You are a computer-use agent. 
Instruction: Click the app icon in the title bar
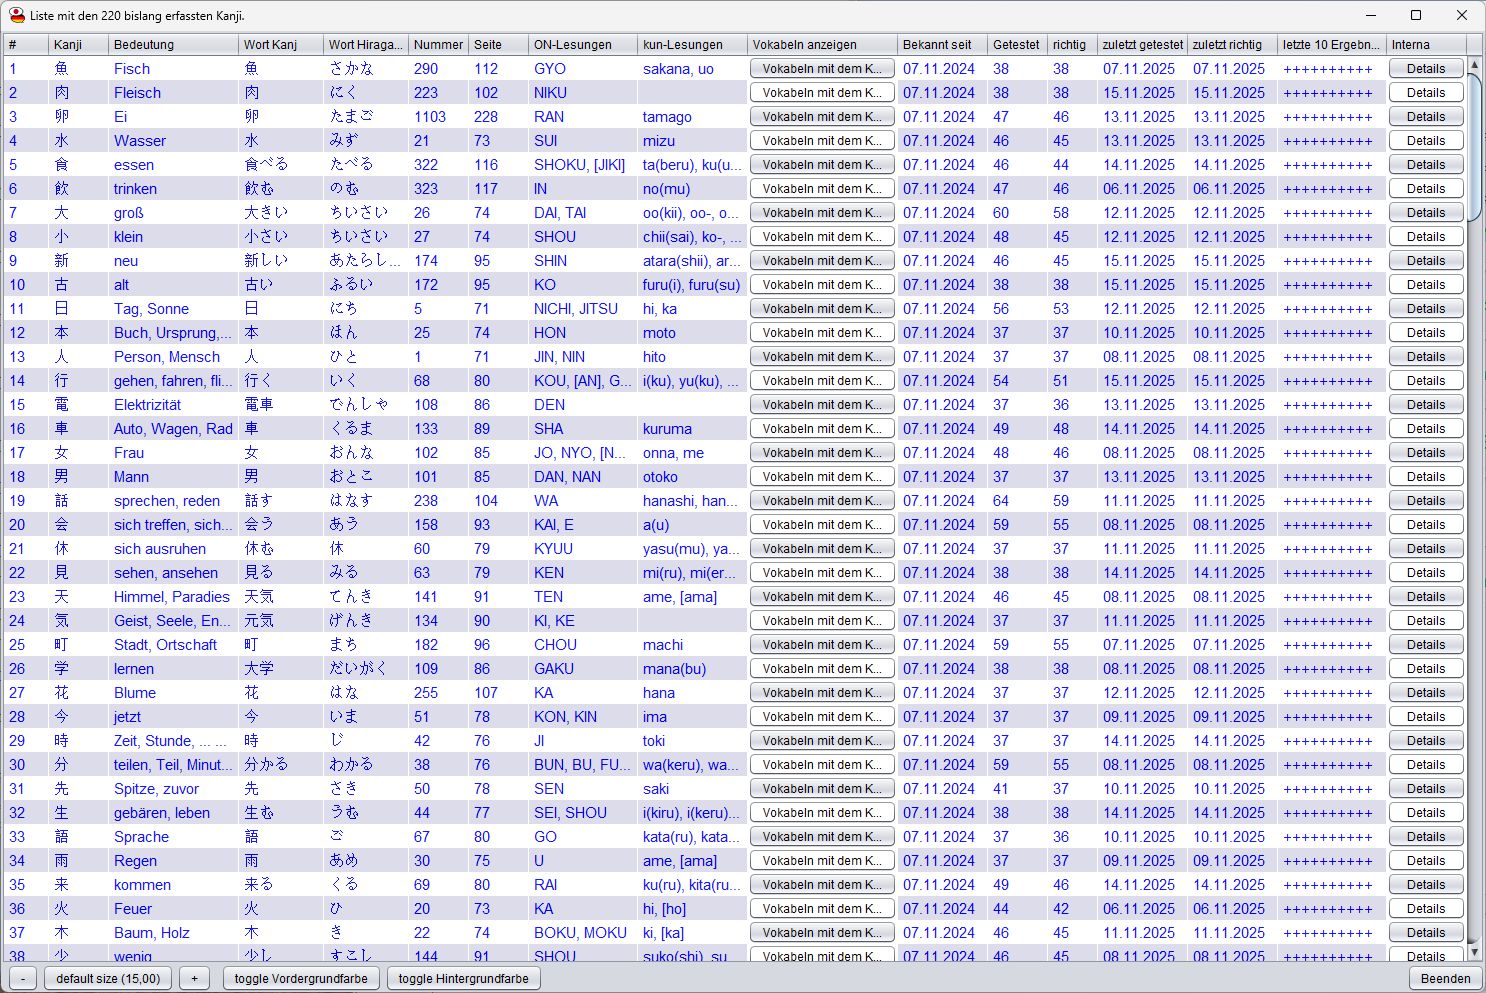[16, 15]
